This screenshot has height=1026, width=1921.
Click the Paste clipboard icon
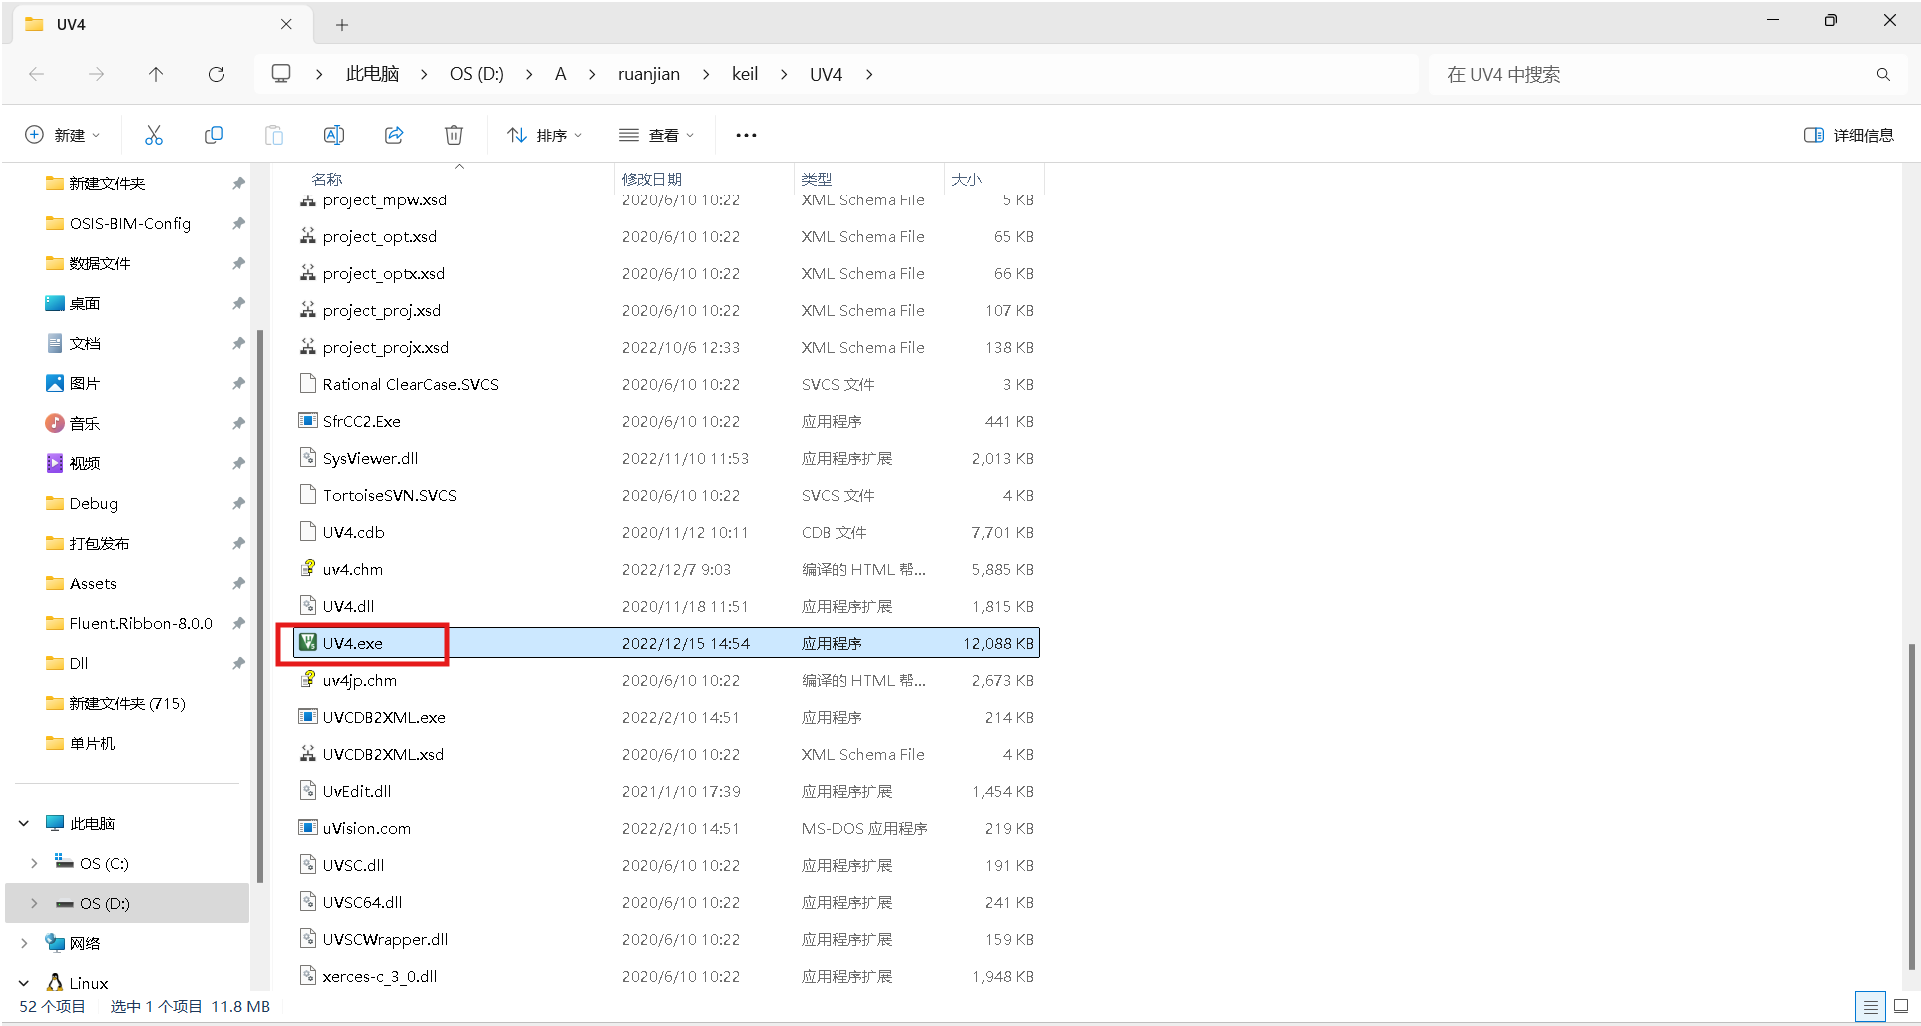point(273,135)
